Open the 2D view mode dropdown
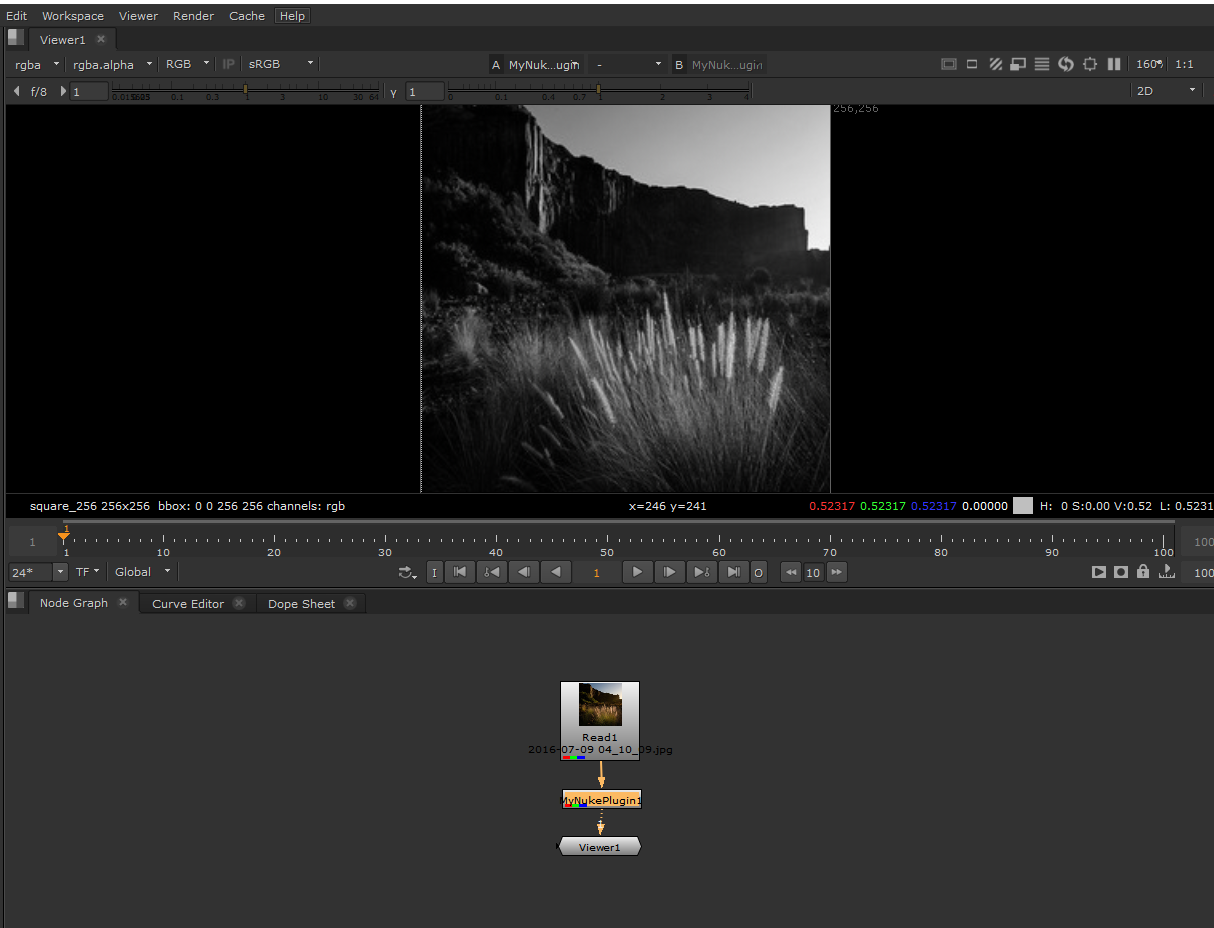 [1165, 91]
